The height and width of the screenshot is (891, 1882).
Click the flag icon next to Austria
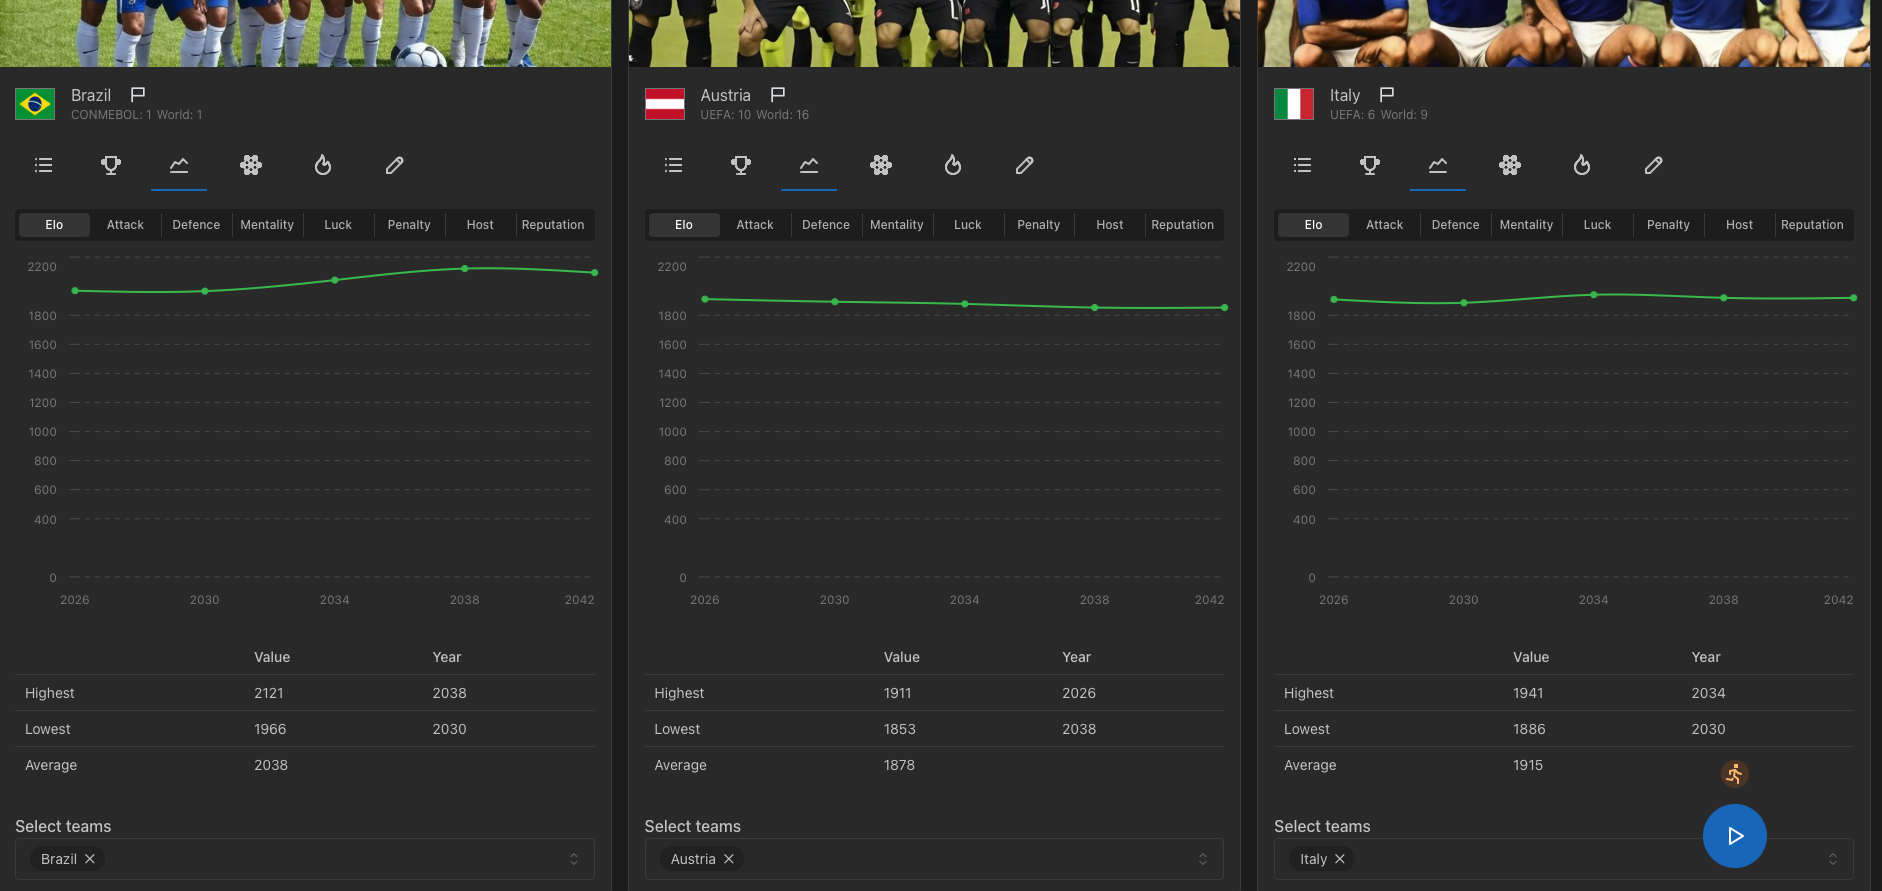click(x=778, y=95)
